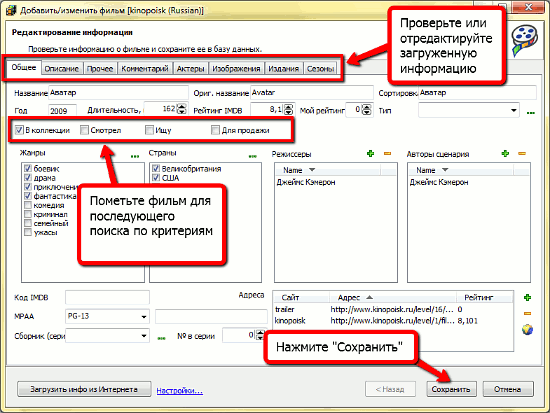This screenshot has width=550, height=413.
Task: Switch to the "Актеры" tab
Action: [190, 68]
